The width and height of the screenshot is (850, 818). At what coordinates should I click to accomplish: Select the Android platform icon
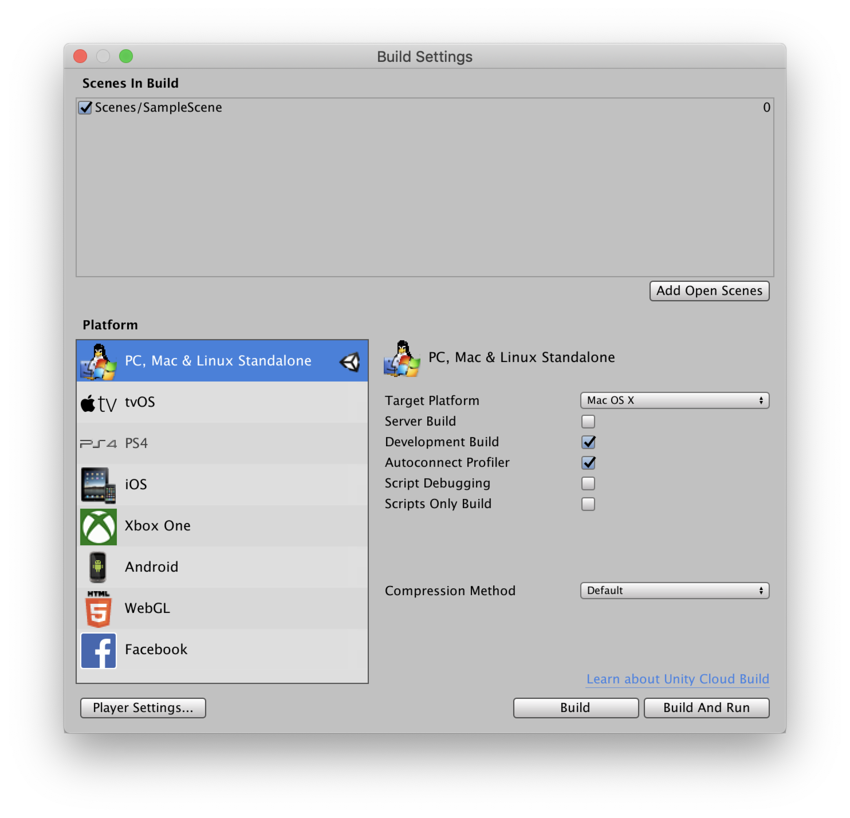[x=98, y=567]
